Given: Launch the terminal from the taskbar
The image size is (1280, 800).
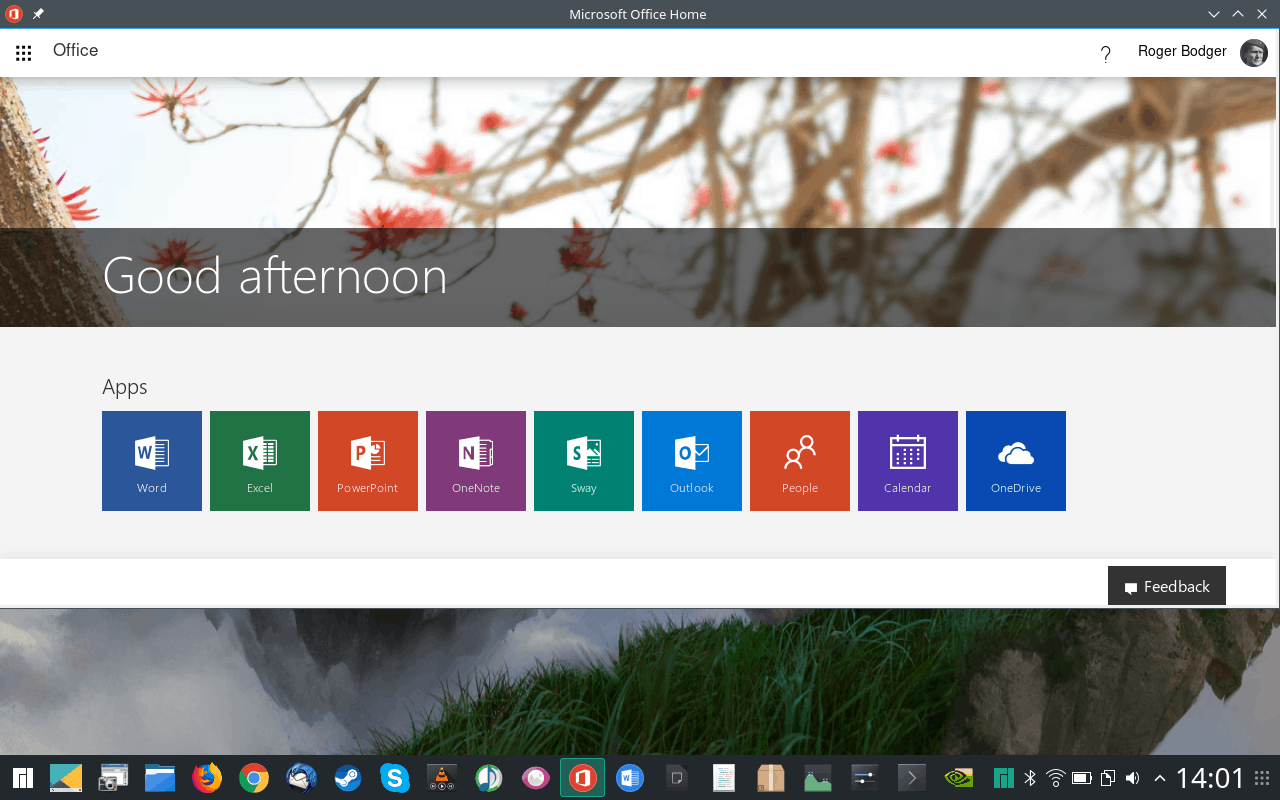Looking at the screenshot, I should coord(911,778).
